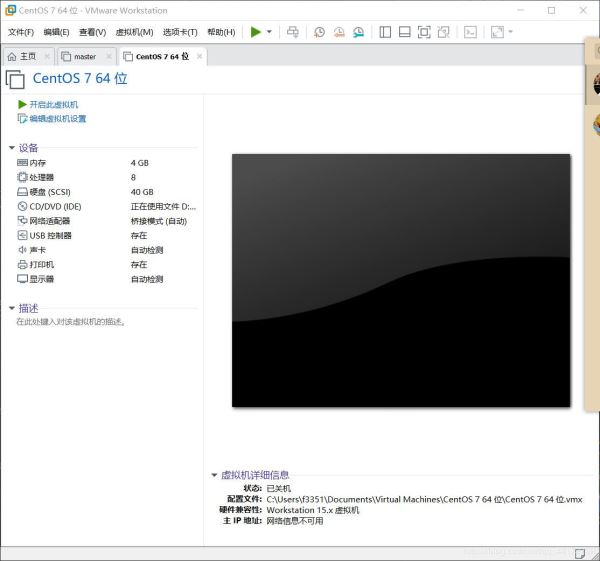Click the green power on play button

[256, 32]
